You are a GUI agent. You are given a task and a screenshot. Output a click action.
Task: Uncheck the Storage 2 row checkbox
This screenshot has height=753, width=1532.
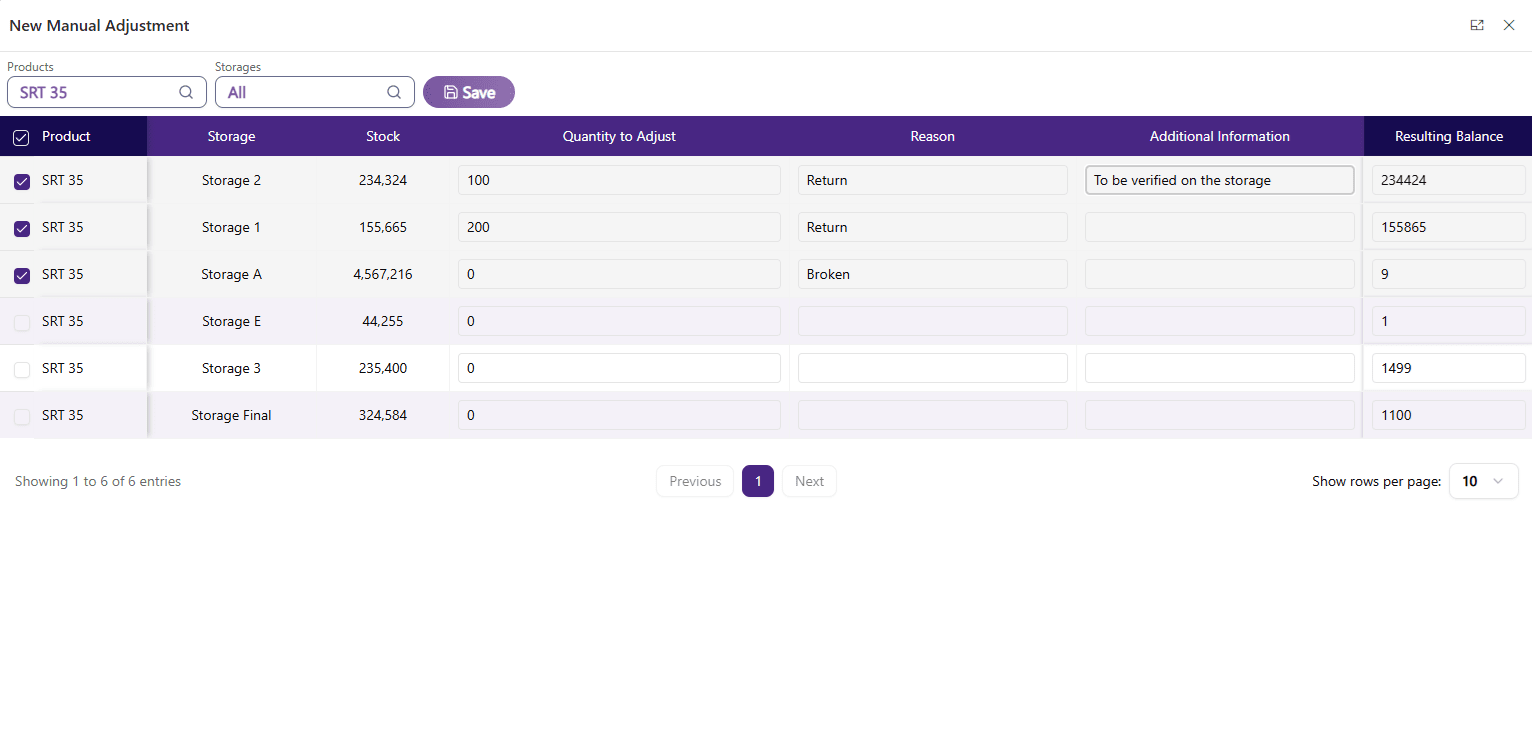click(22, 182)
